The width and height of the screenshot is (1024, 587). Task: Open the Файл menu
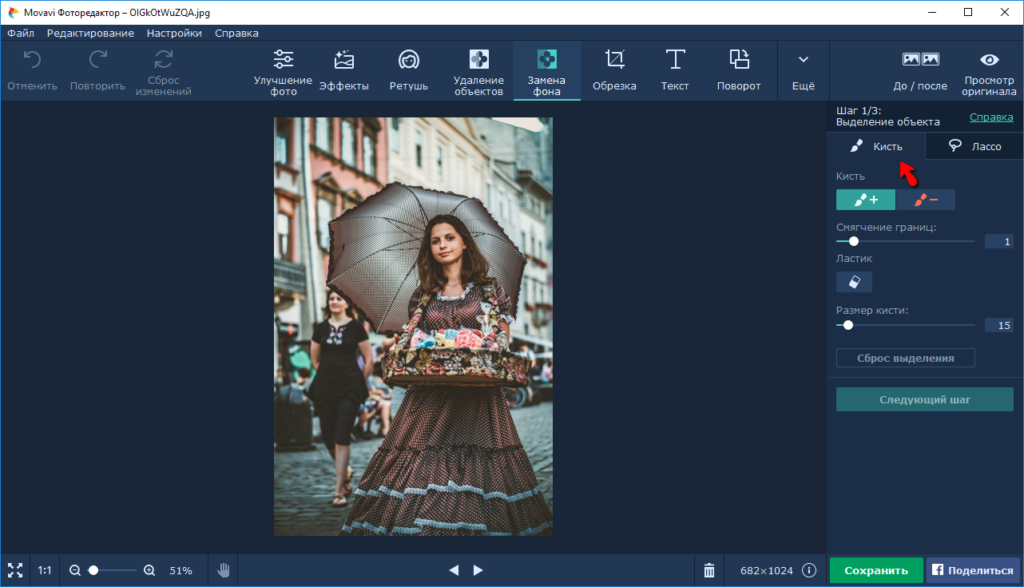point(20,33)
